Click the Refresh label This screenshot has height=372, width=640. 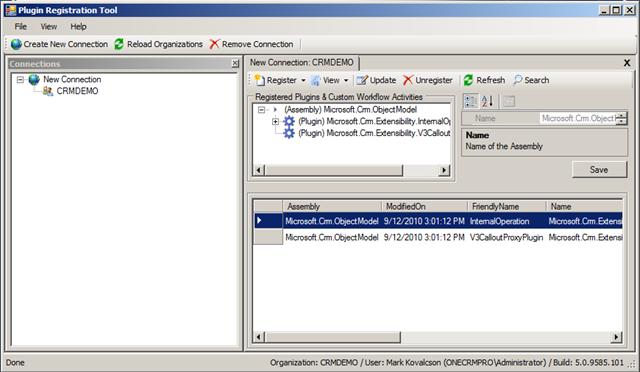tap(491, 80)
